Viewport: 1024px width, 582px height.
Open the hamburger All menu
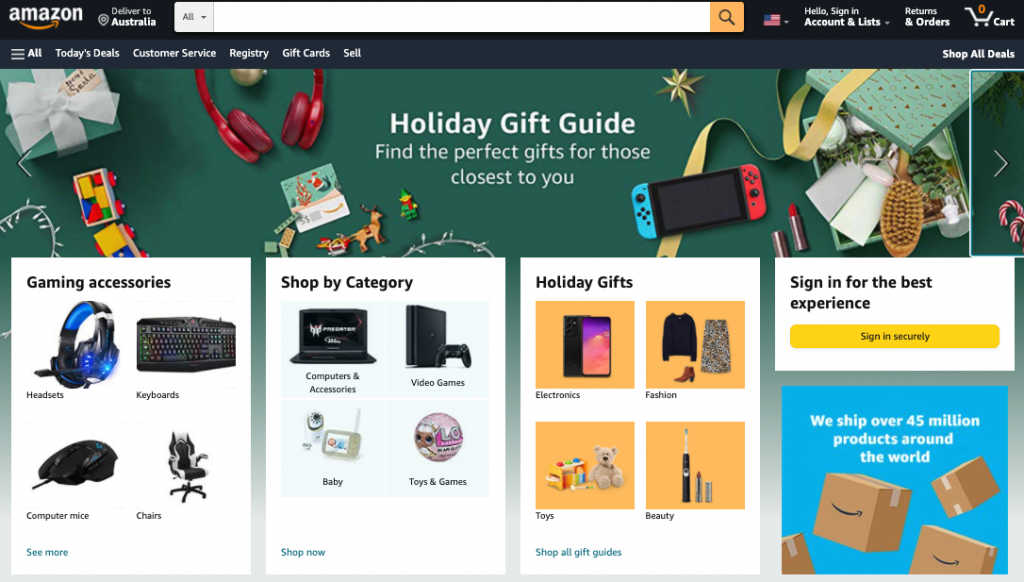(x=26, y=54)
